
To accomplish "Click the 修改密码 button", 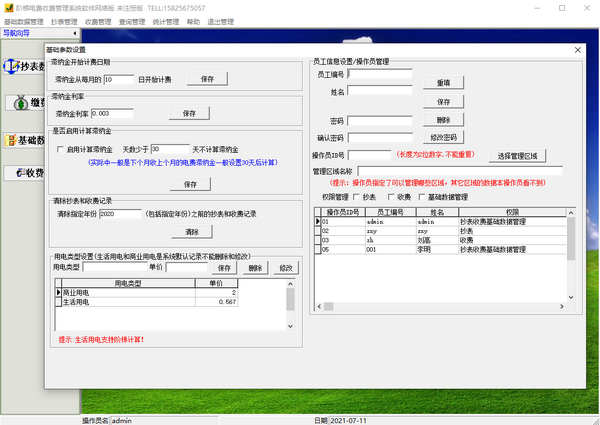I will pyautogui.click(x=443, y=137).
